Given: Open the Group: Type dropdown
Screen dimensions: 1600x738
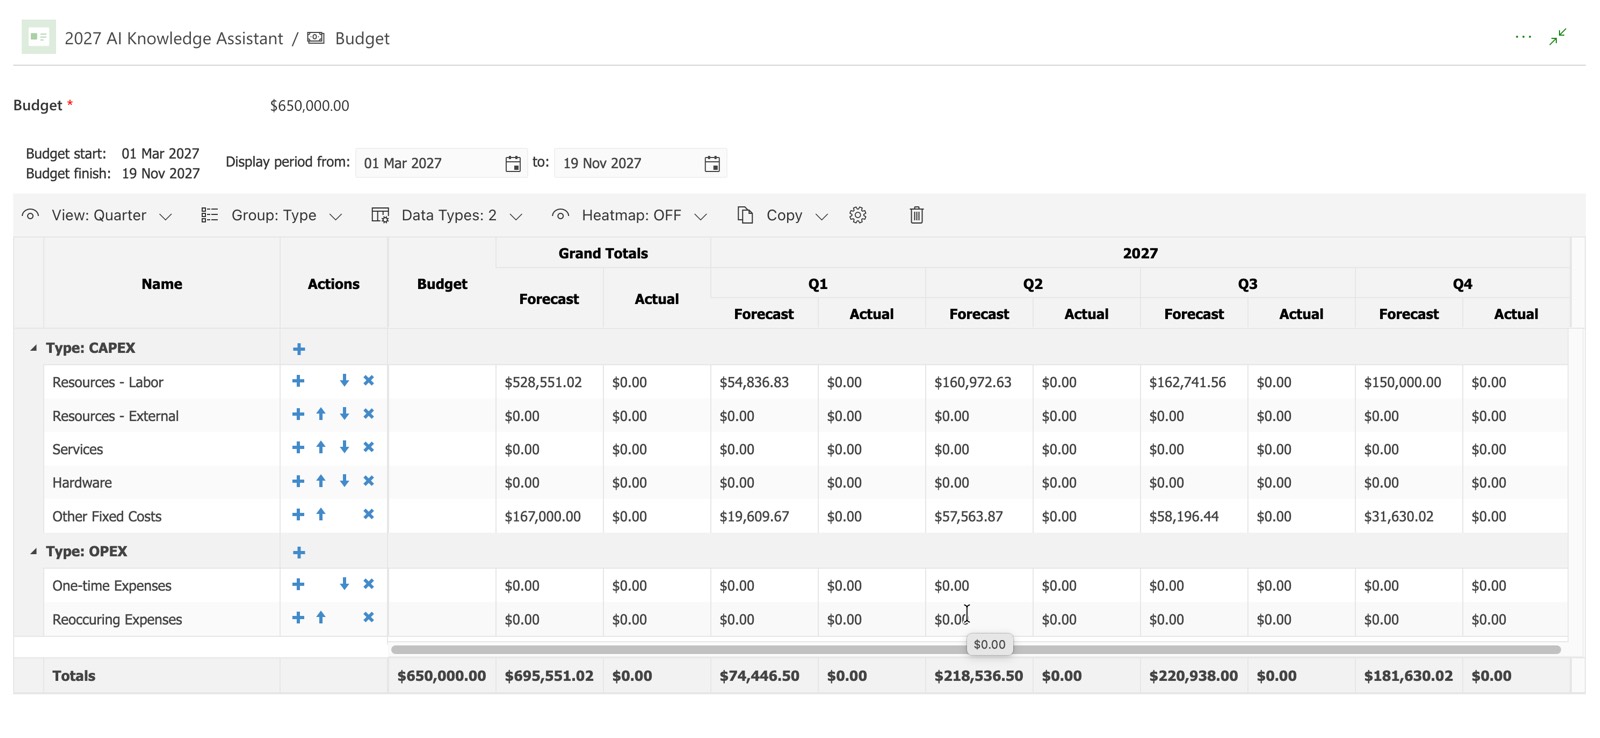Looking at the screenshot, I should point(272,215).
